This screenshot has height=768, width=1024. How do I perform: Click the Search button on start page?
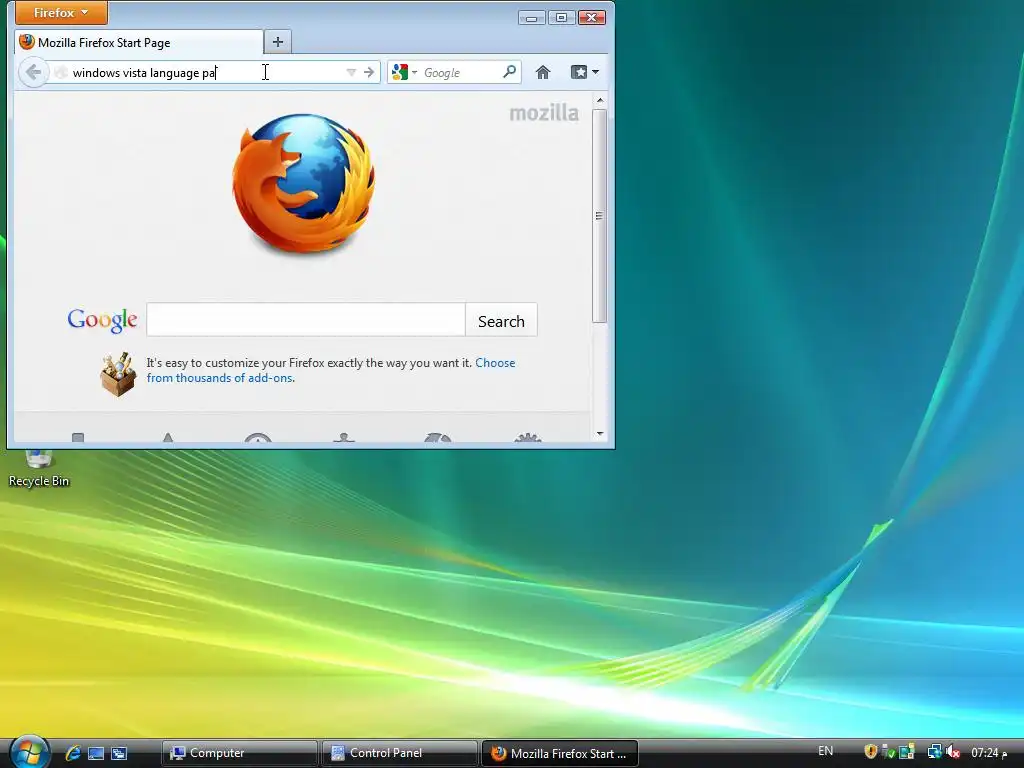pos(501,321)
